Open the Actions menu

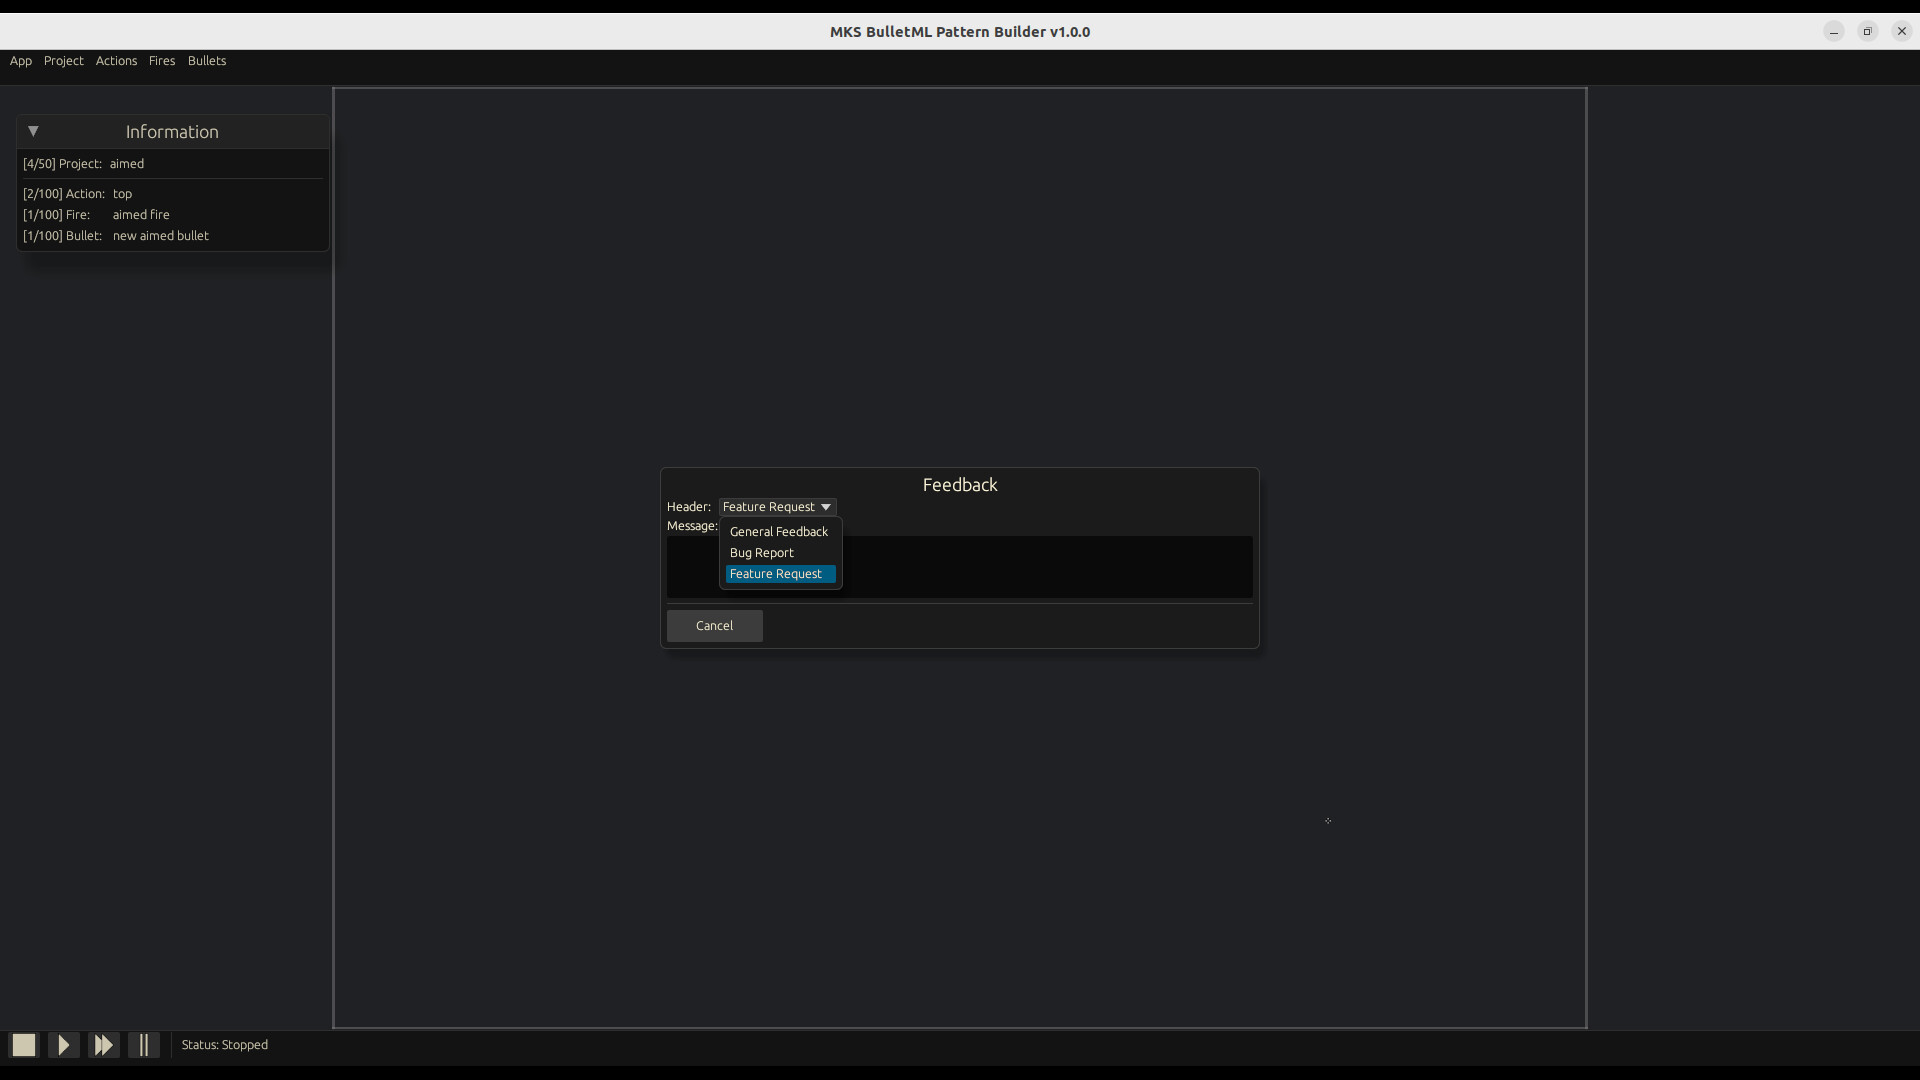coord(116,61)
